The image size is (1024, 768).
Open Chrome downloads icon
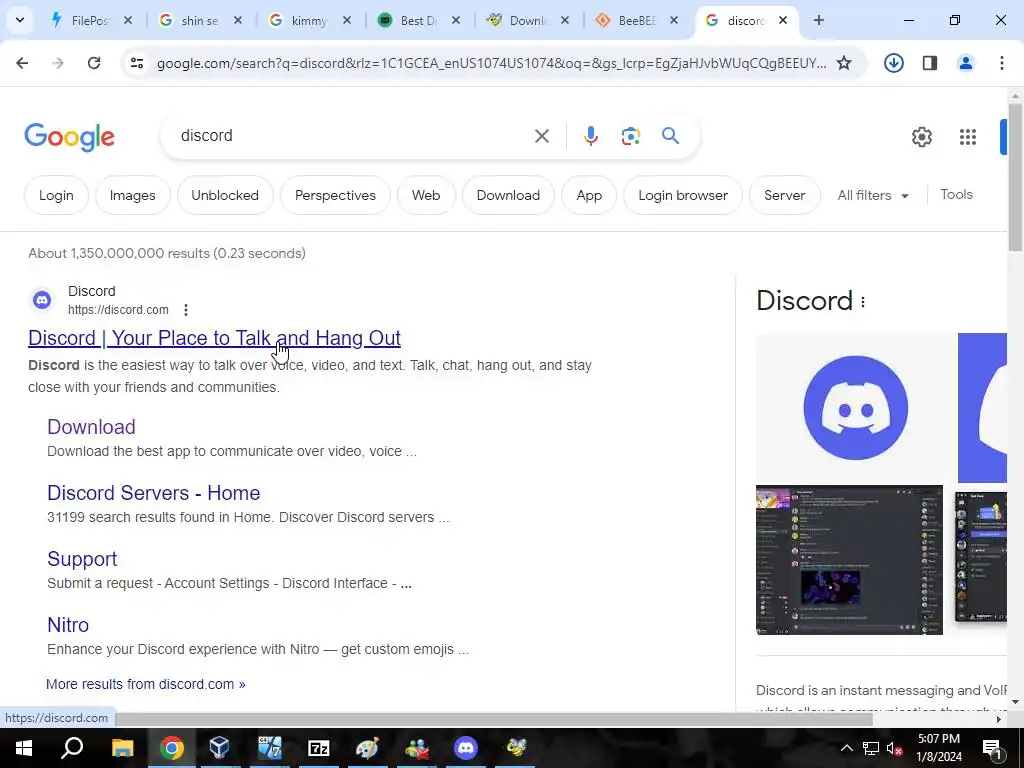(893, 63)
